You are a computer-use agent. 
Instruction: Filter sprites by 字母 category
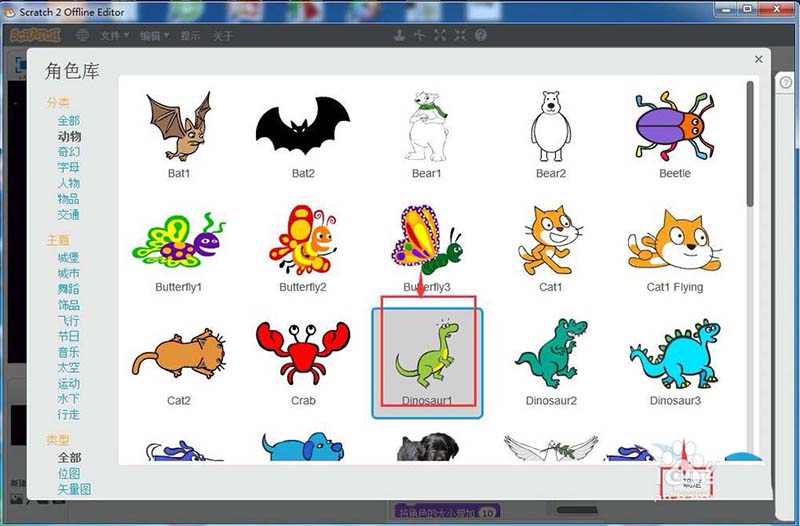coord(68,167)
